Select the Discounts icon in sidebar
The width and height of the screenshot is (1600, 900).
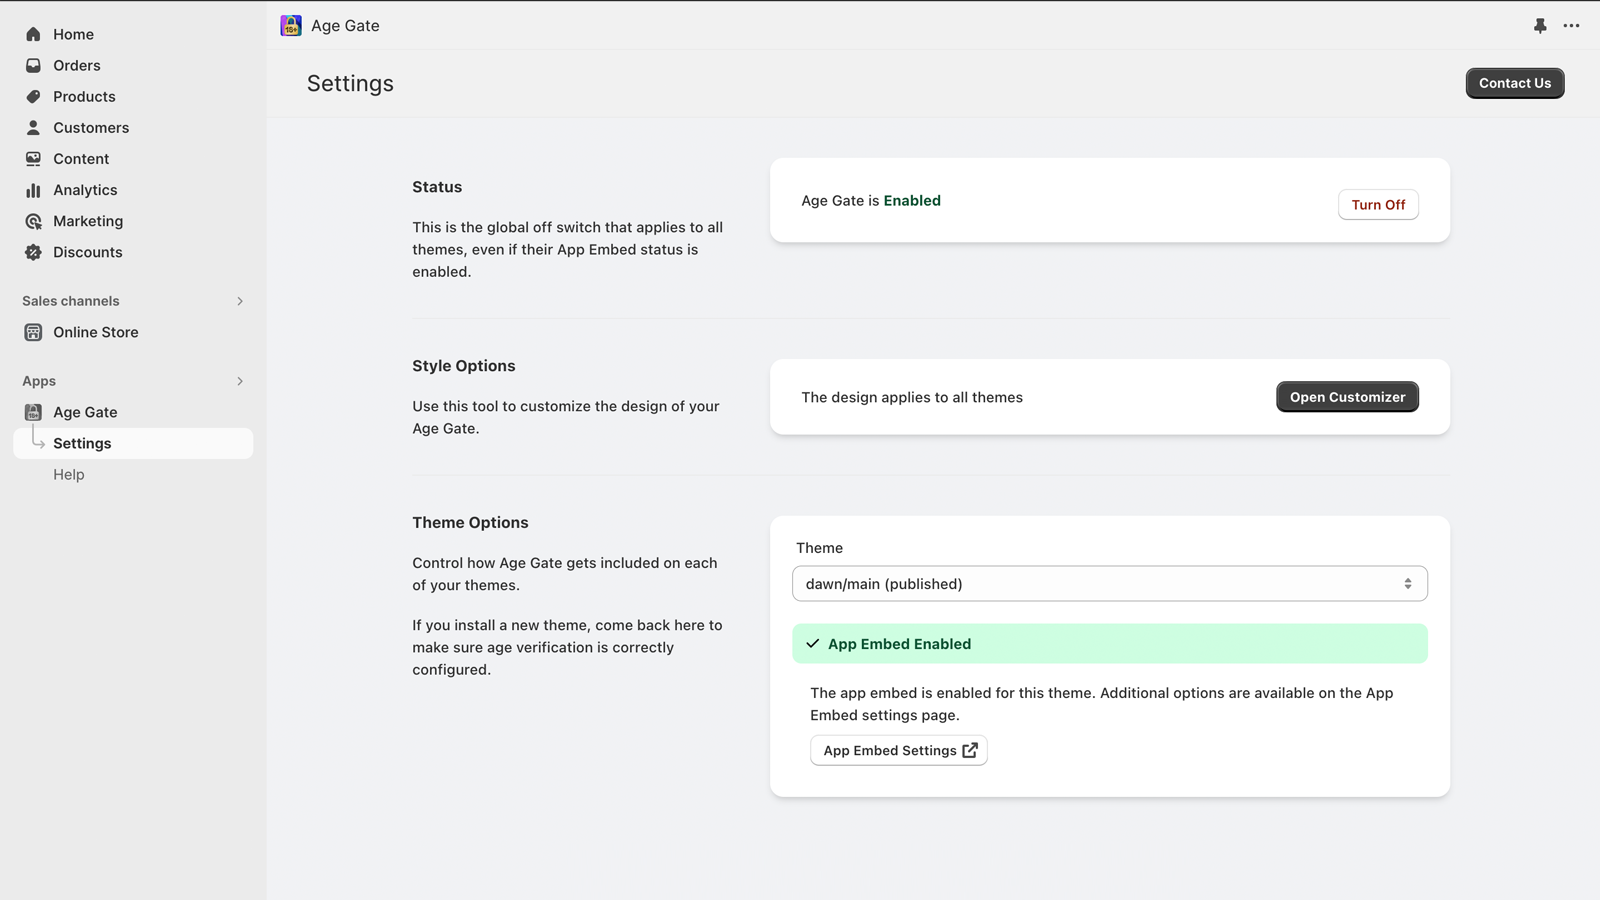33,252
